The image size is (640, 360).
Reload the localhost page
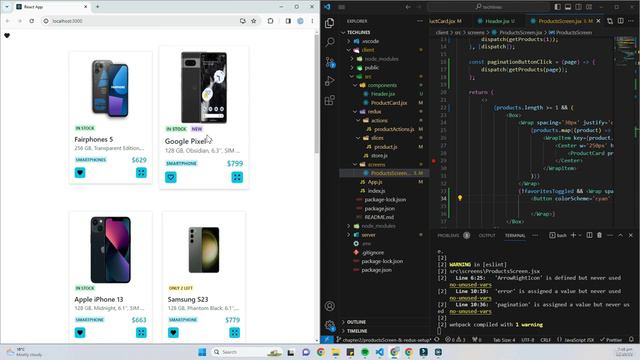pos(31,21)
